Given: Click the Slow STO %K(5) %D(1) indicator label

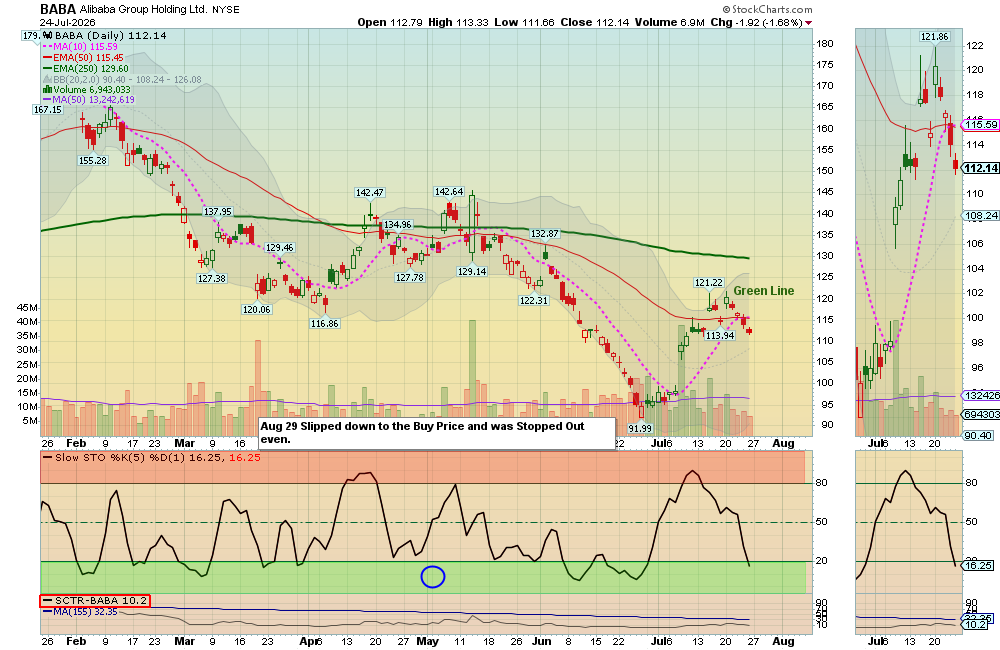Looking at the screenshot, I should tap(151, 458).
